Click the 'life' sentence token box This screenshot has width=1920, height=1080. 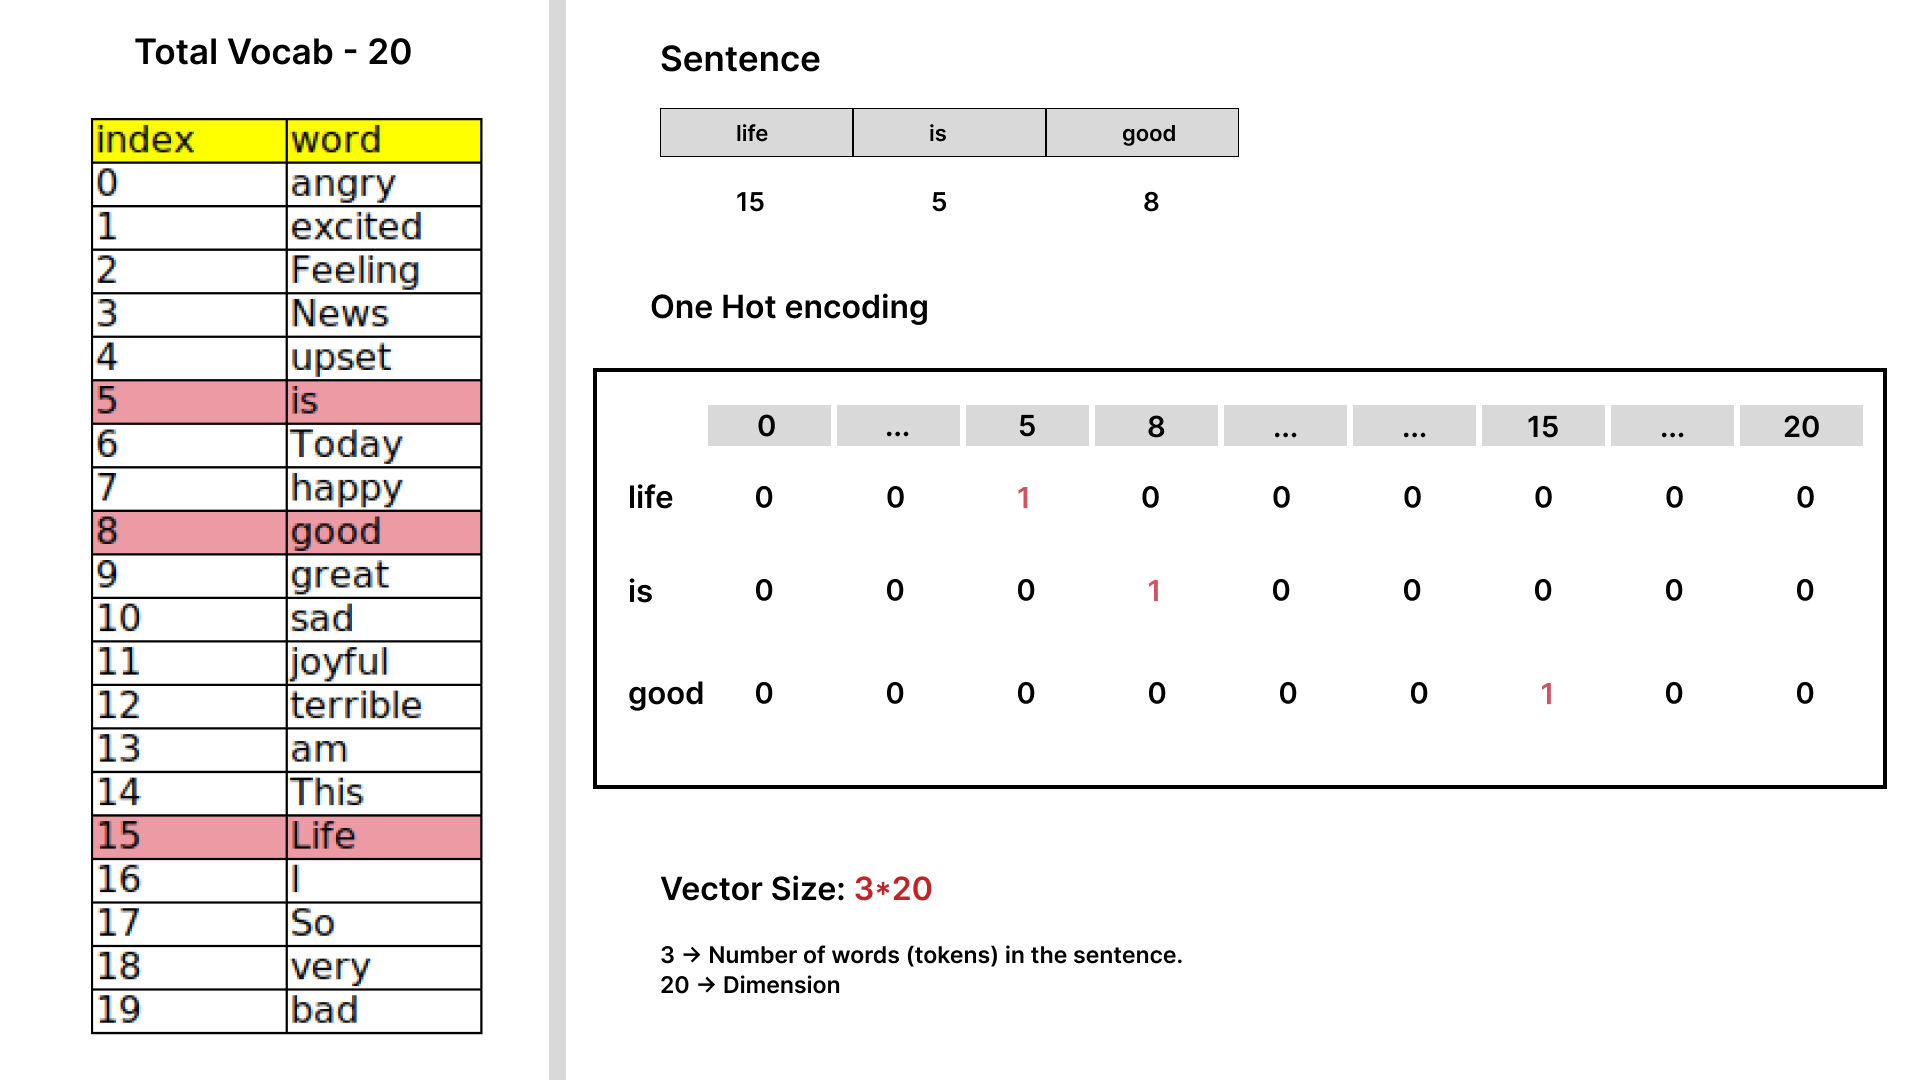coord(756,133)
